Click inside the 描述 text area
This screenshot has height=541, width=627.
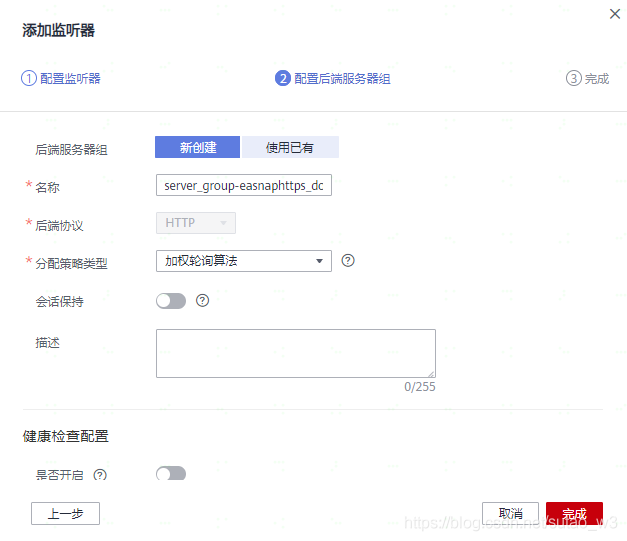click(x=296, y=353)
